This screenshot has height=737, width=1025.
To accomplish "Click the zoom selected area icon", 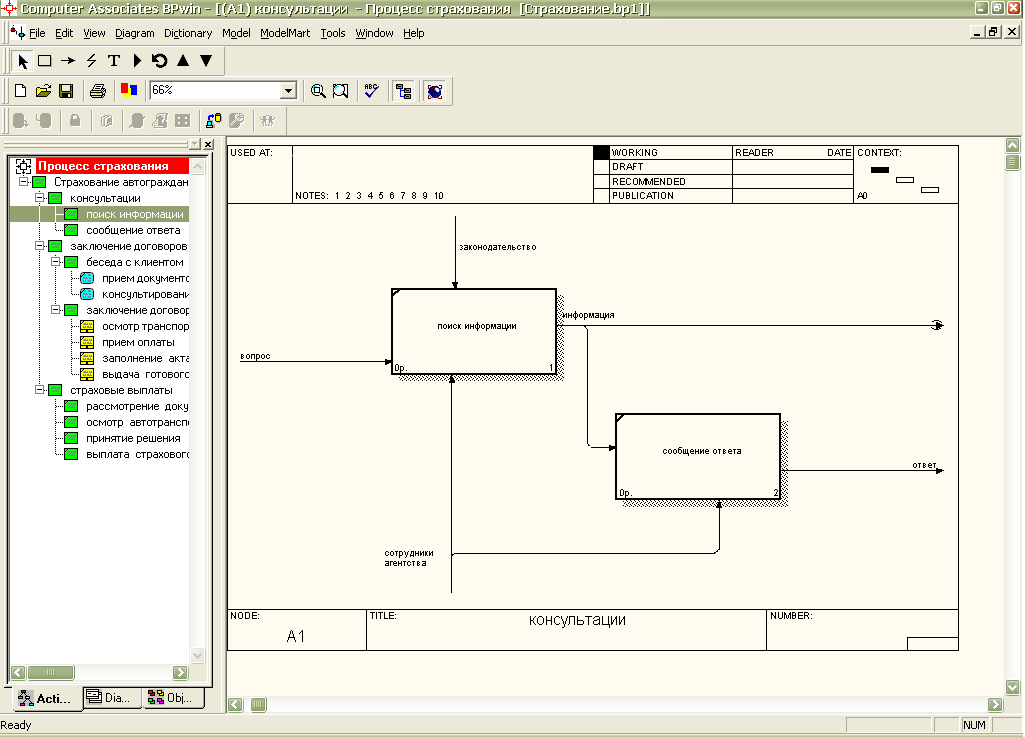I will [341, 91].
